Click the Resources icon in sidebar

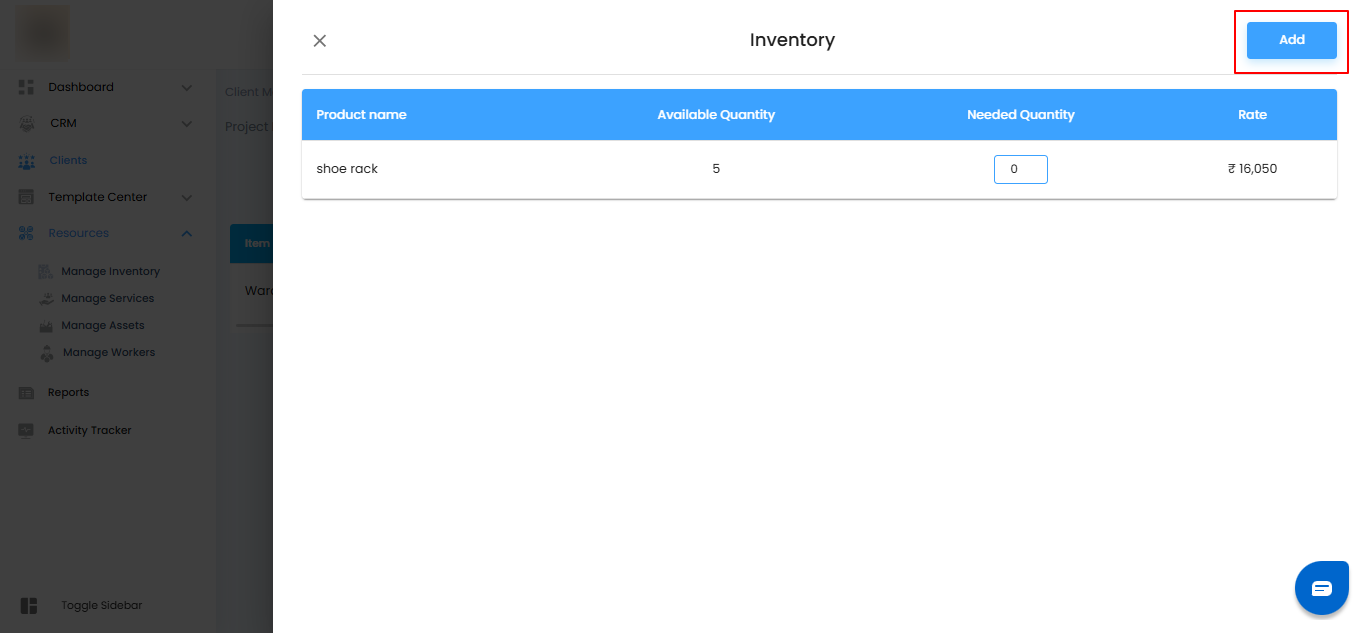[27, 233]
